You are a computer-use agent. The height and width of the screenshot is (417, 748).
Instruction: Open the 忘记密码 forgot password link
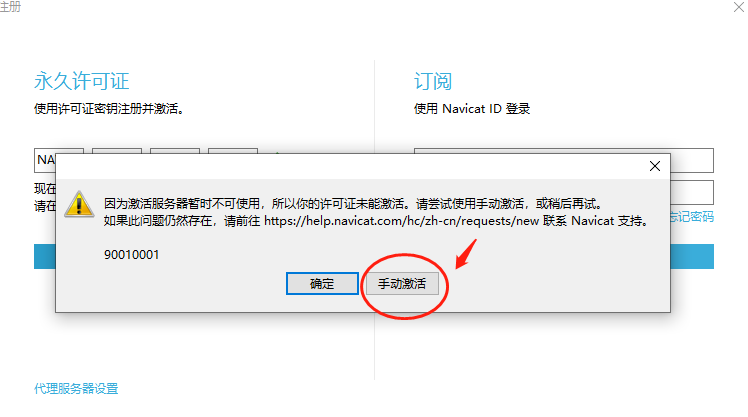[692, 217]
